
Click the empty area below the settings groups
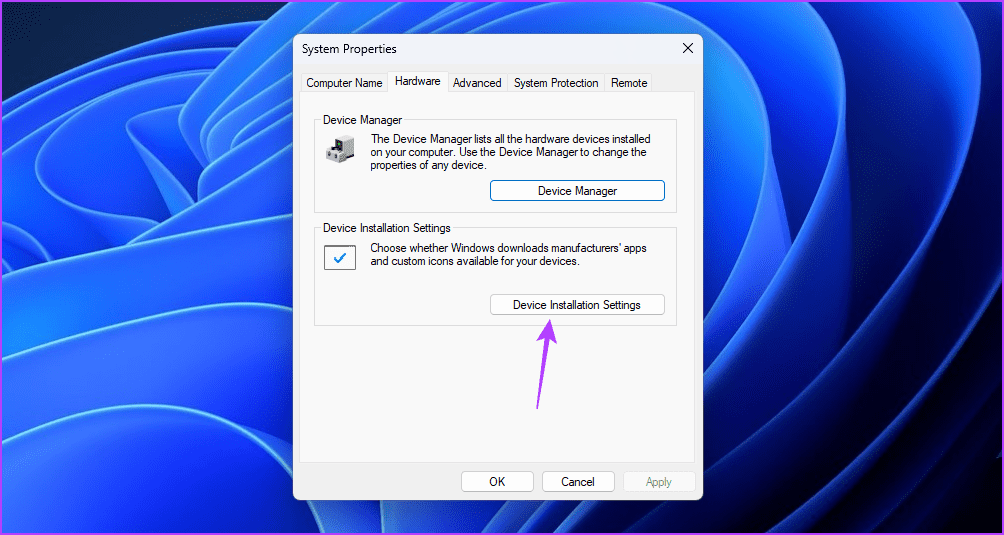[x=497, y=390]
